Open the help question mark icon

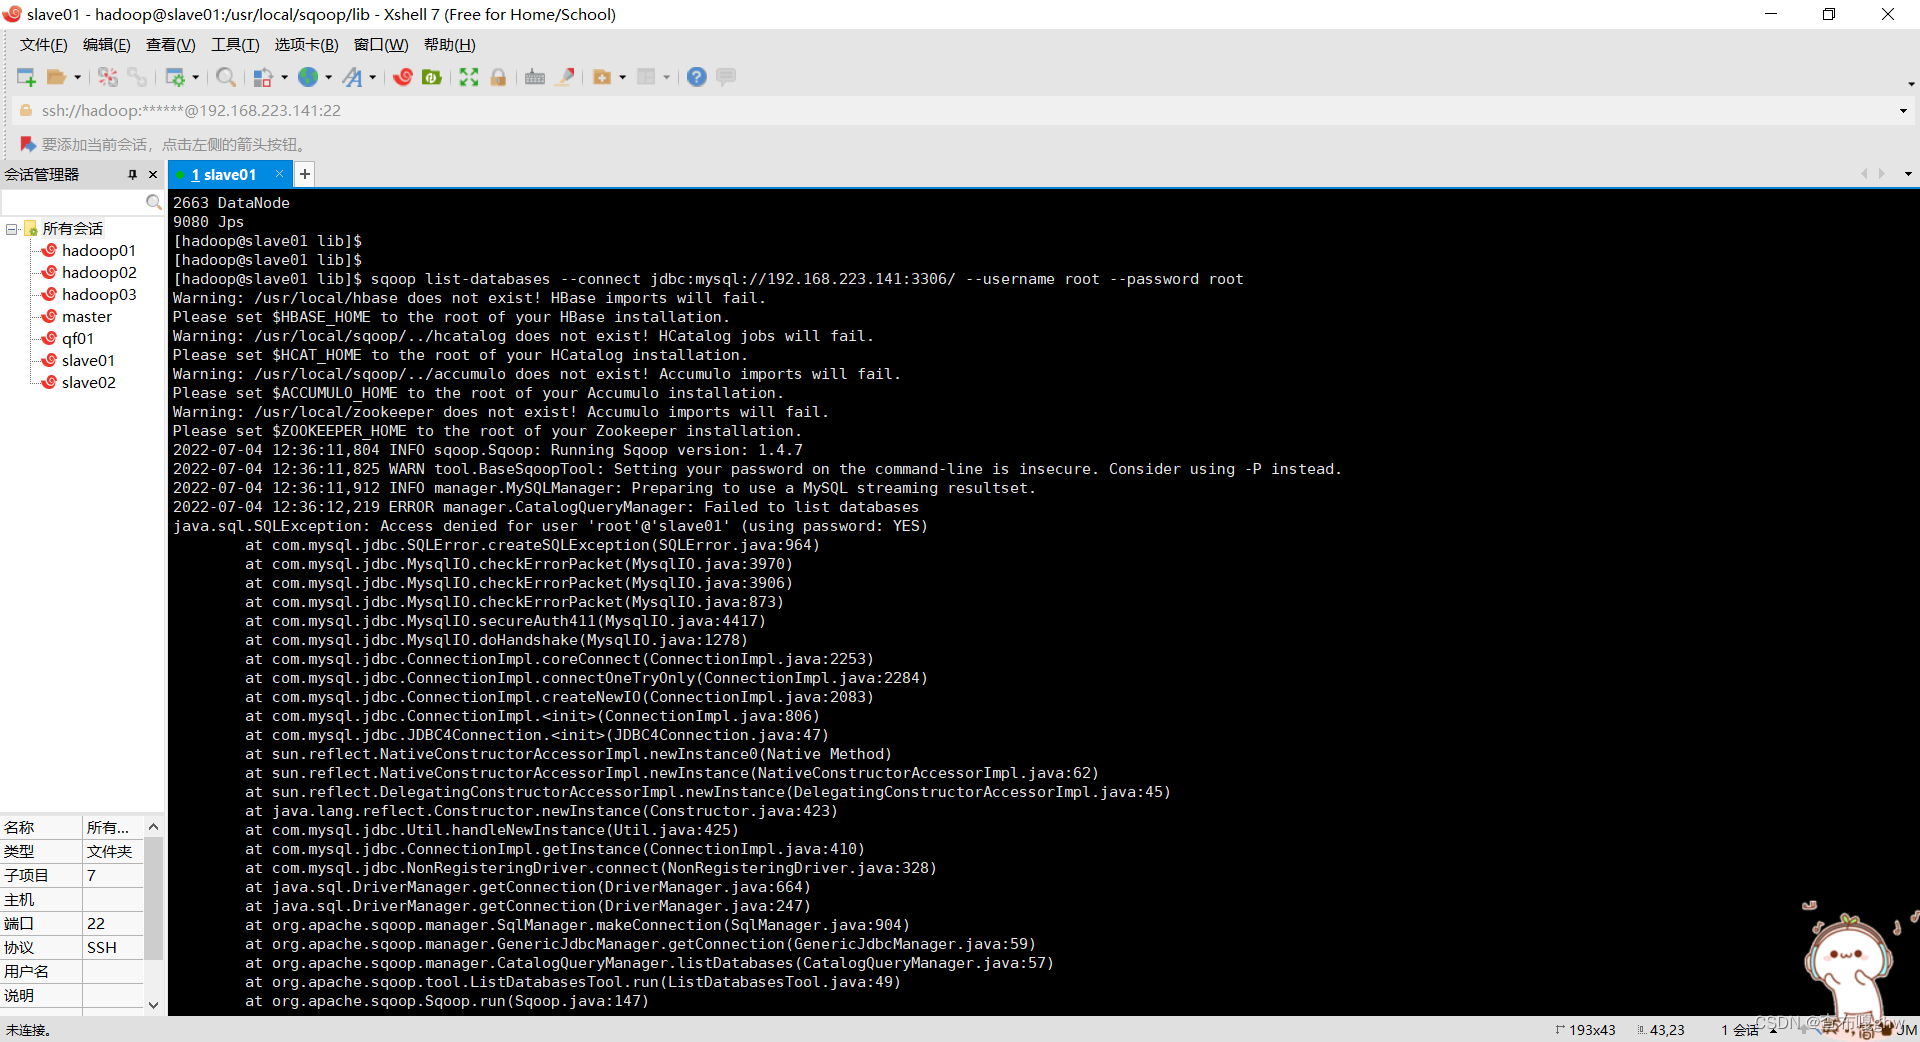point(696,77)
